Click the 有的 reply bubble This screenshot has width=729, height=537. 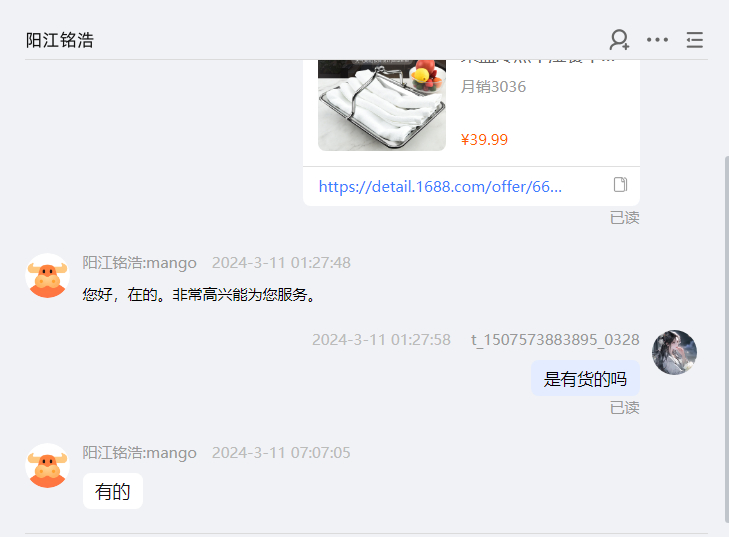[x=113, y=491]
